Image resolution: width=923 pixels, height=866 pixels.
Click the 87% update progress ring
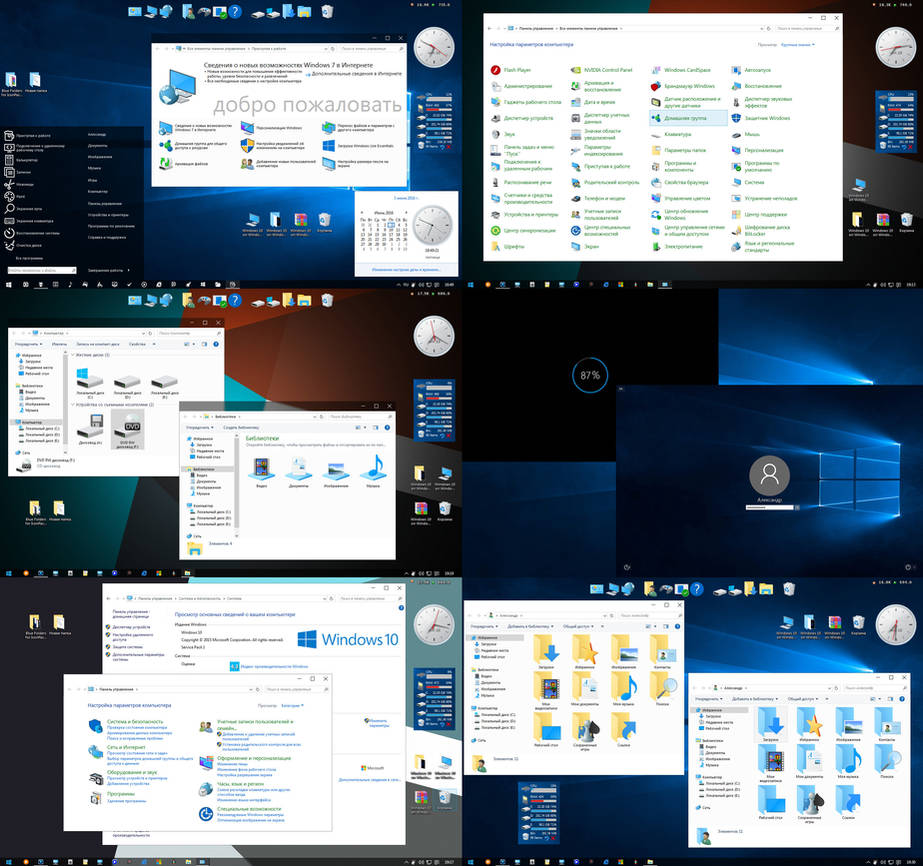(590, 374)
